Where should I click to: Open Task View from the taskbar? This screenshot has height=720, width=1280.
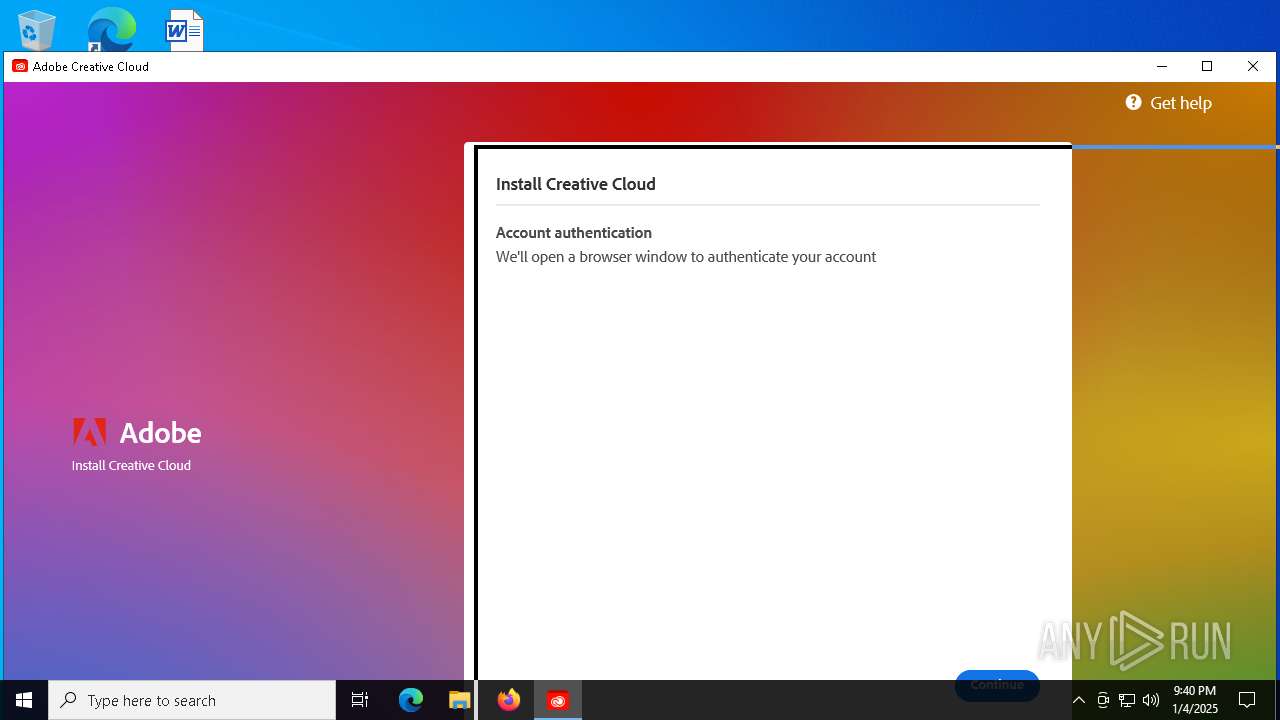coord(360,700)
